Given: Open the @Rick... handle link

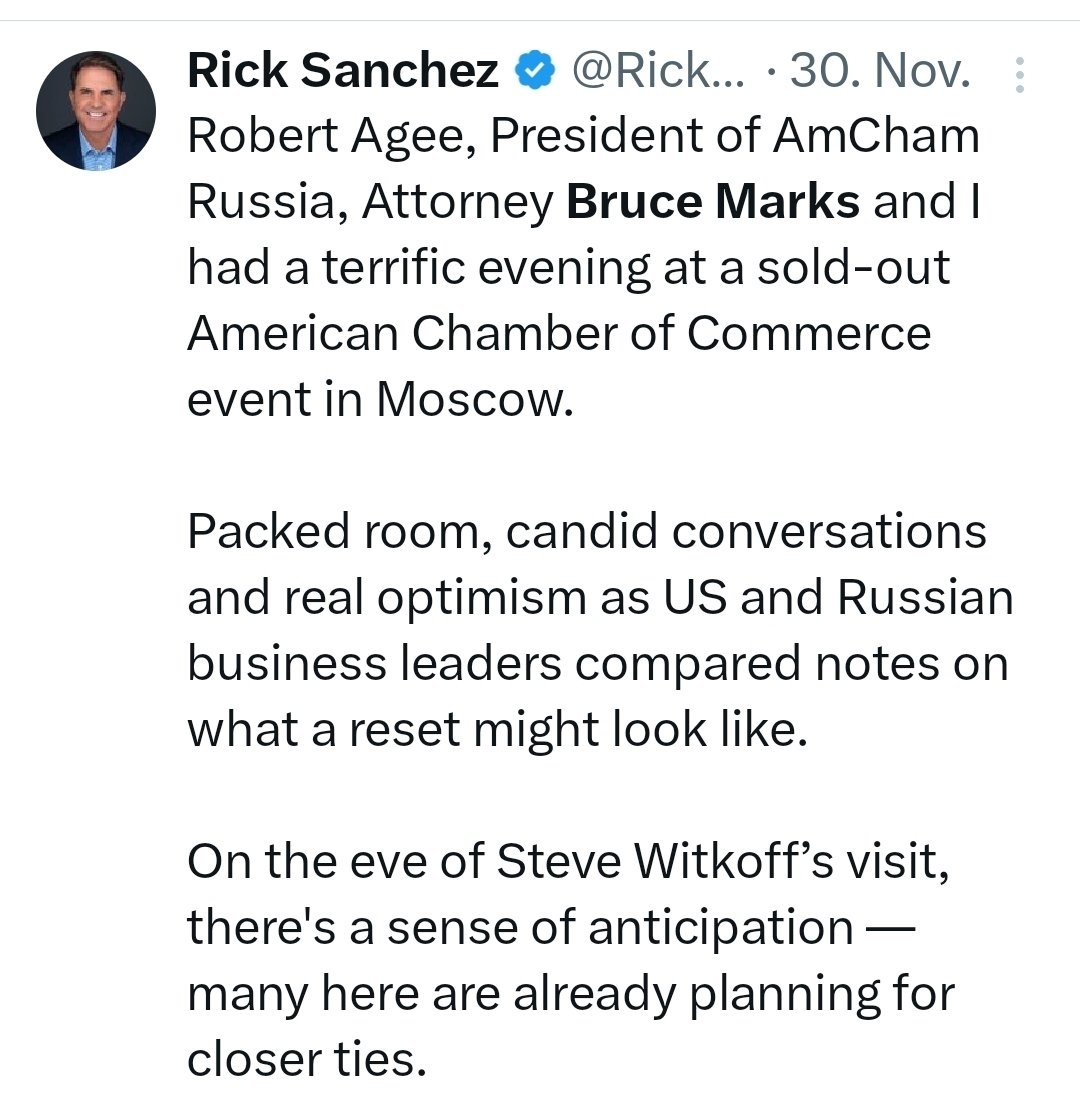Looking at the screenshot, I should point(657,72).
